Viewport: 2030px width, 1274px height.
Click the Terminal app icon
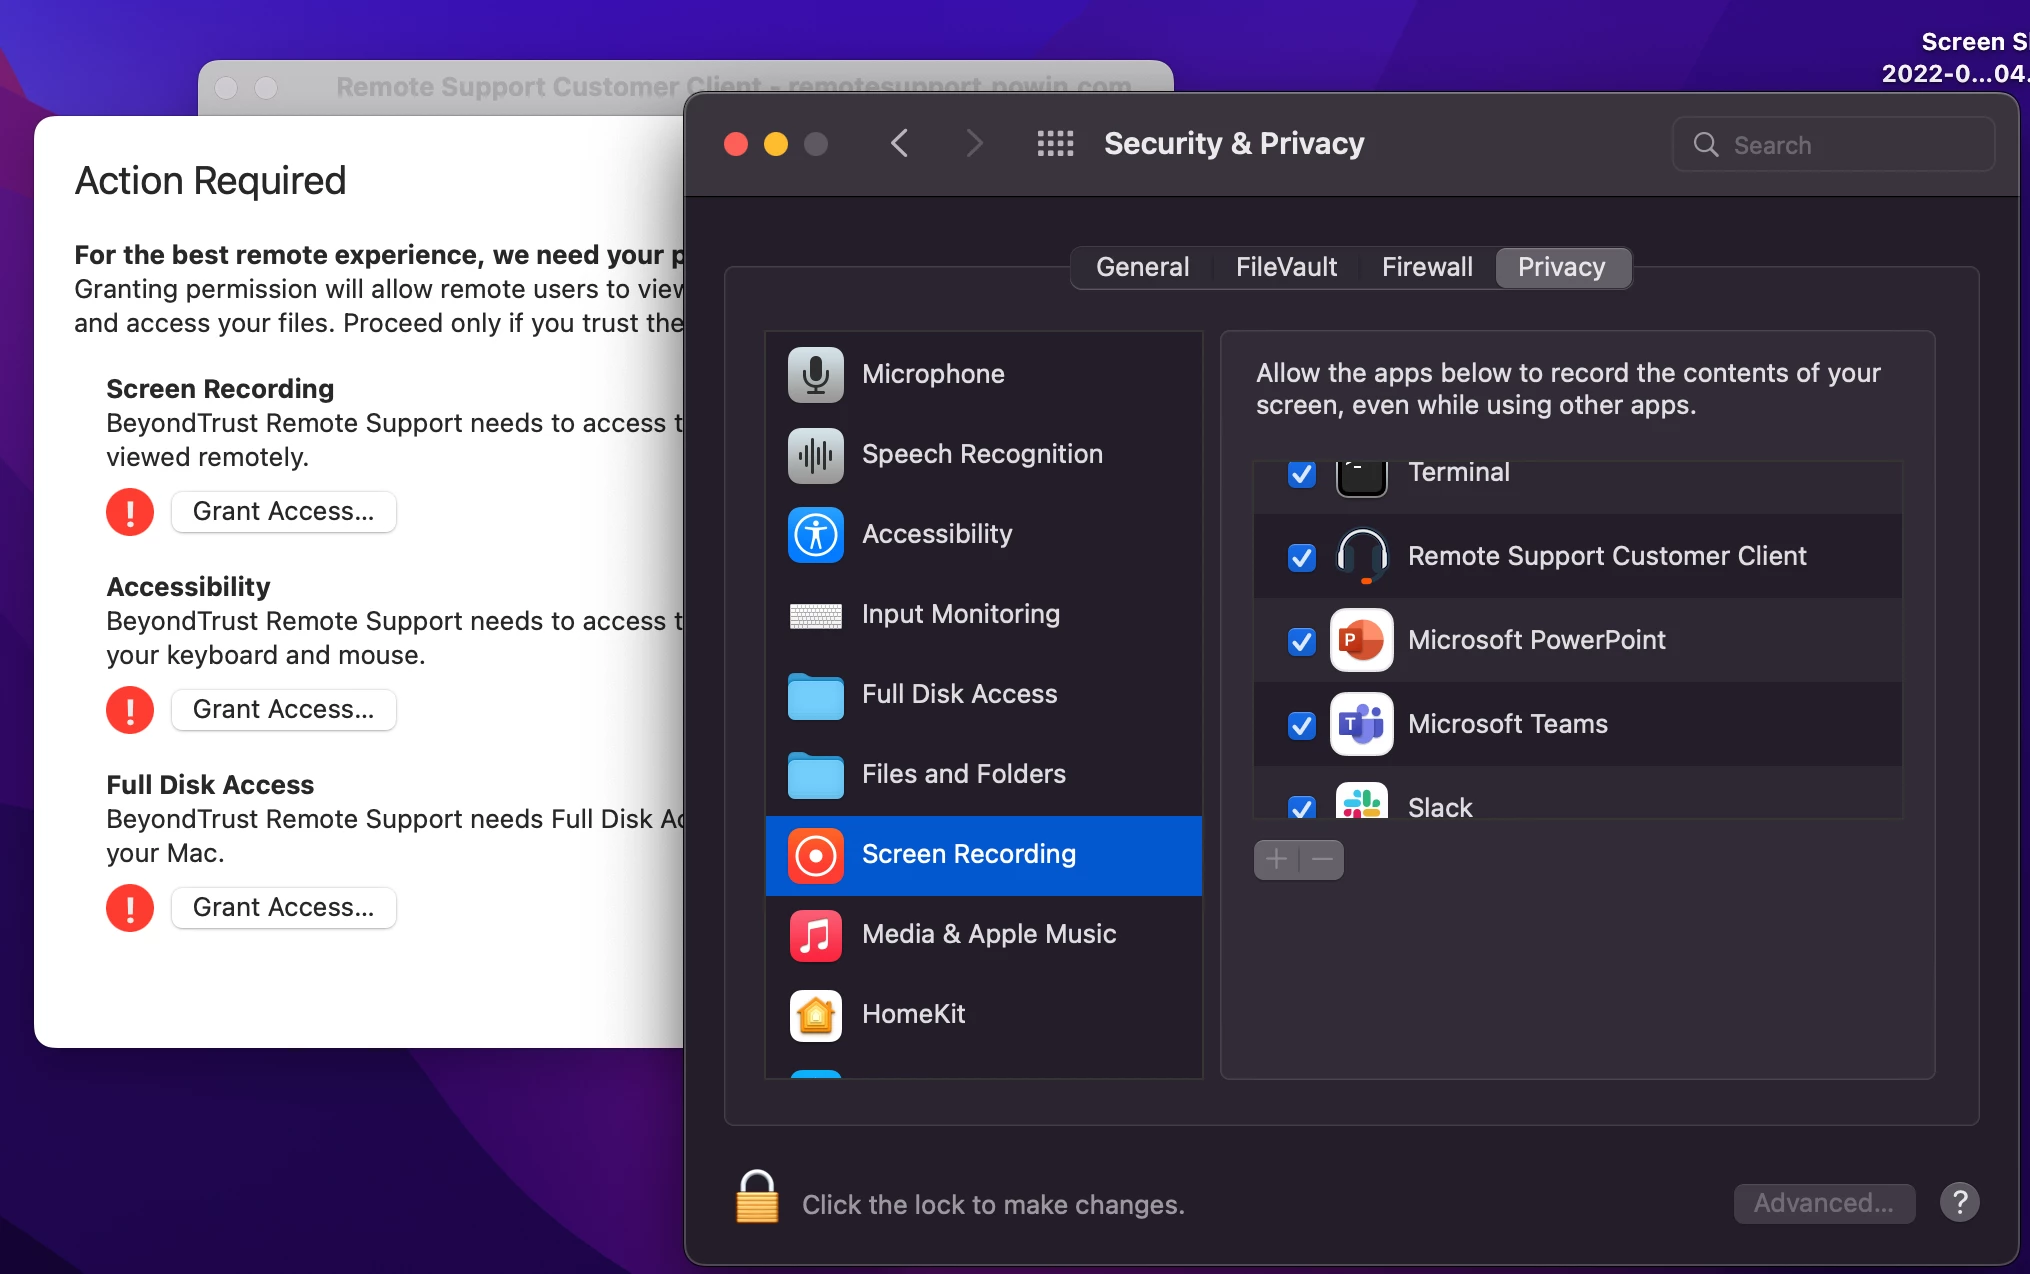tap(1361, 478)
